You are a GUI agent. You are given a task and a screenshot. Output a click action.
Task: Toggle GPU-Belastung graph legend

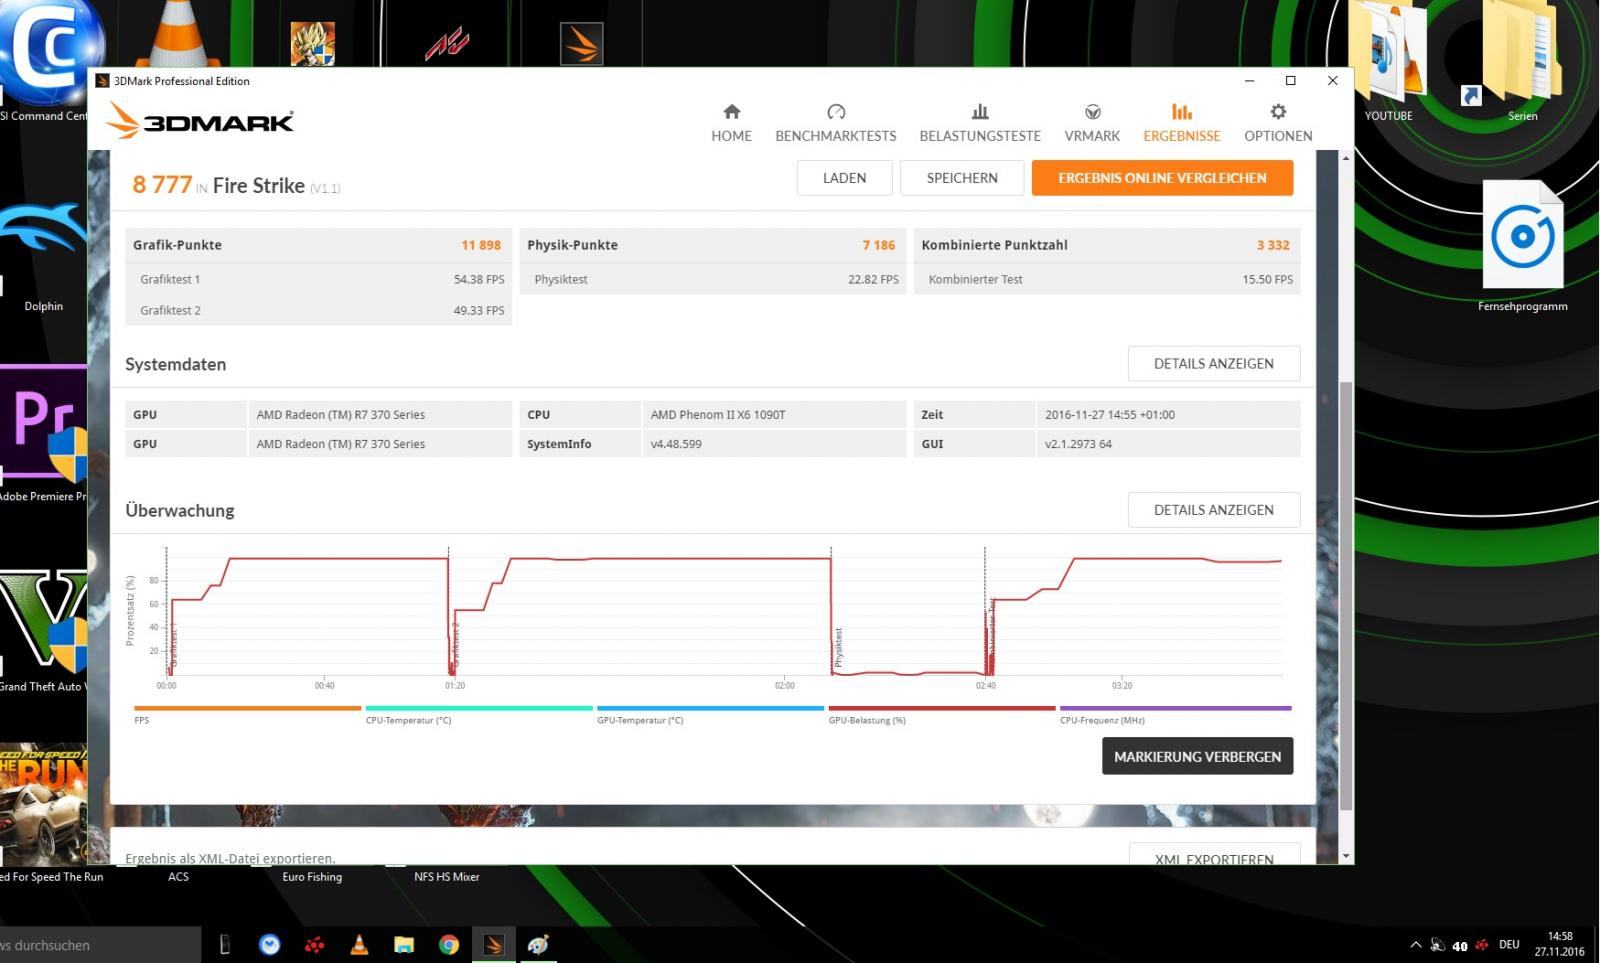(x=942, y=713)
